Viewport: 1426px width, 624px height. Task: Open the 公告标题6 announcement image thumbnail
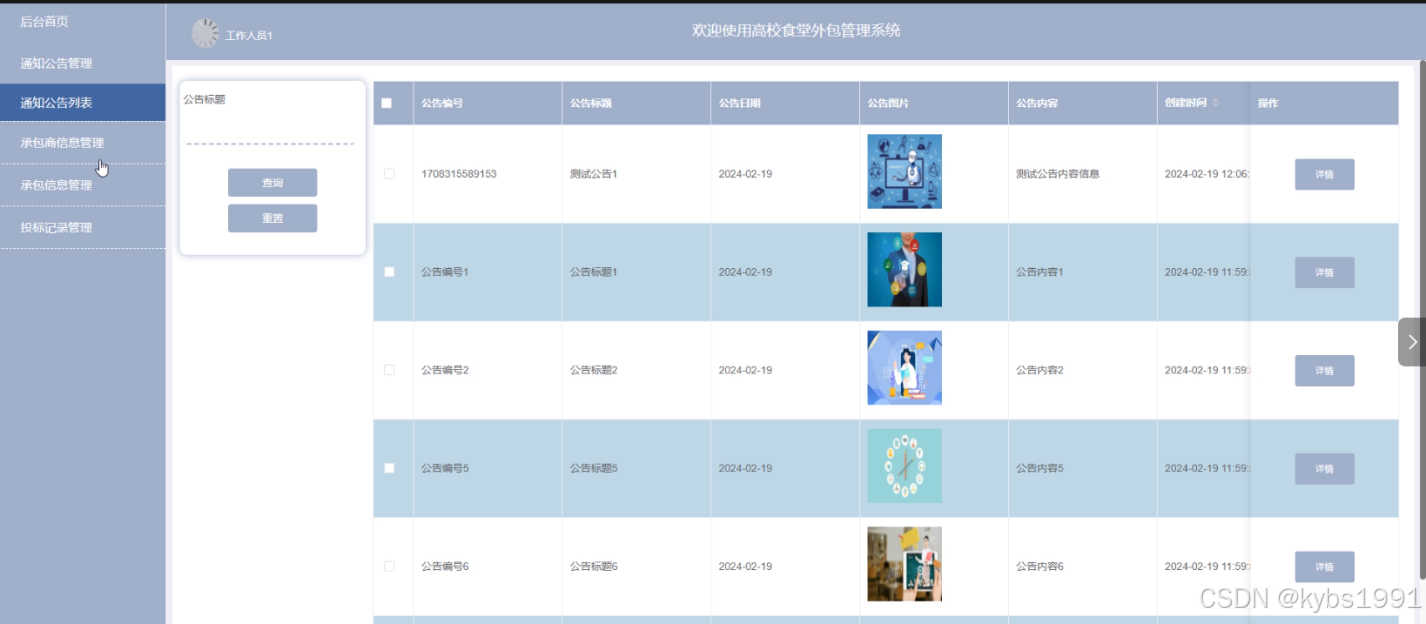click(x=904, y=563)
